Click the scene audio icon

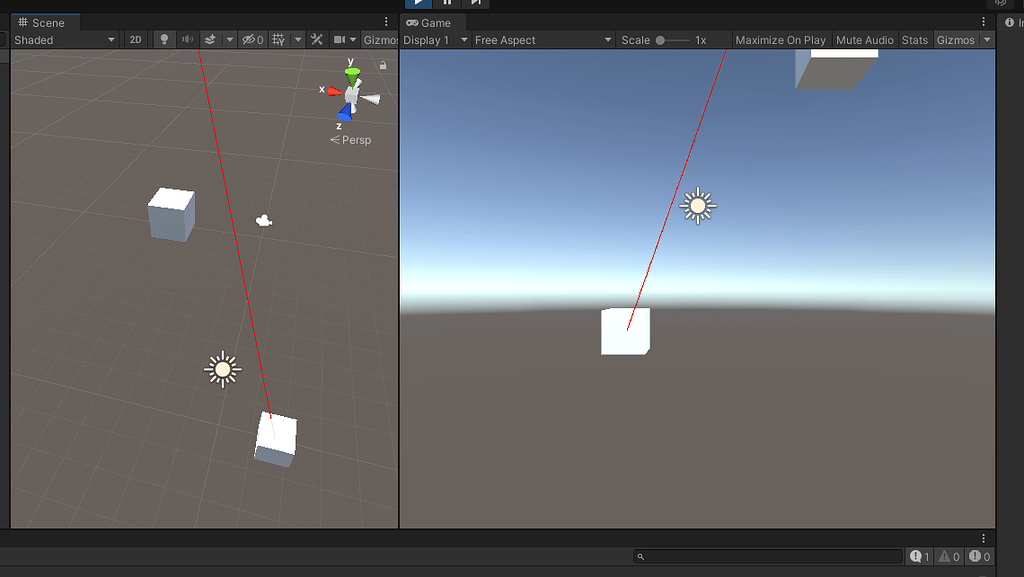tap(187, 40)
